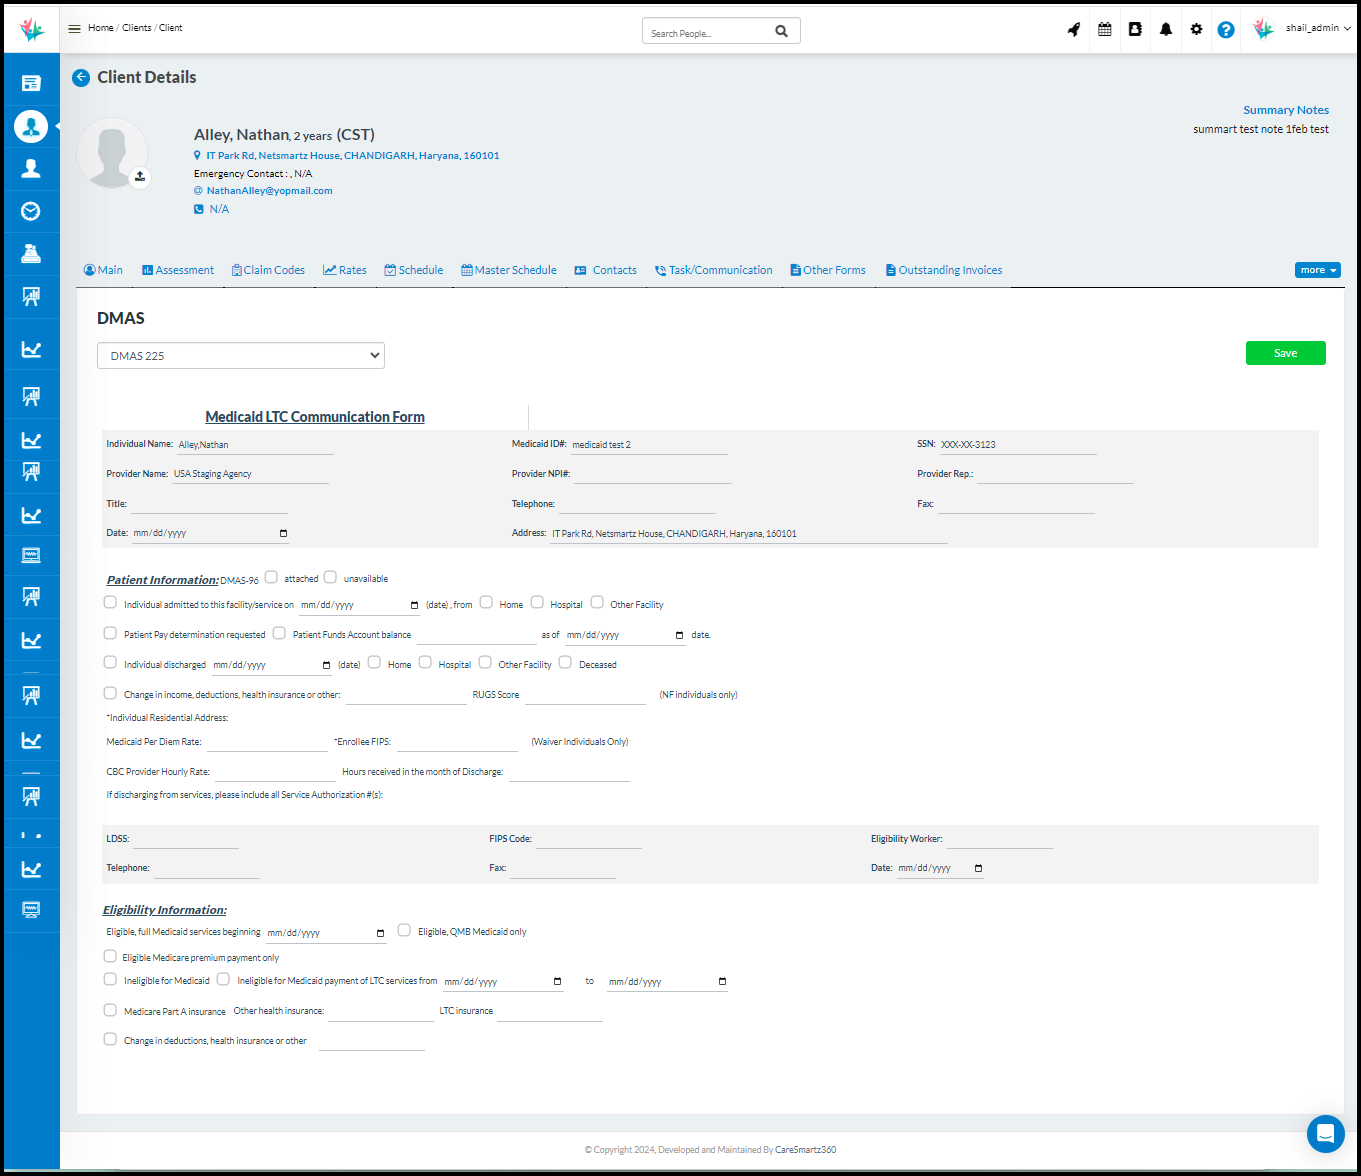This screenshot has height=1176, width=1361.
Task: Tick the Deceased checkbox
Action: [x=565, y=662]
